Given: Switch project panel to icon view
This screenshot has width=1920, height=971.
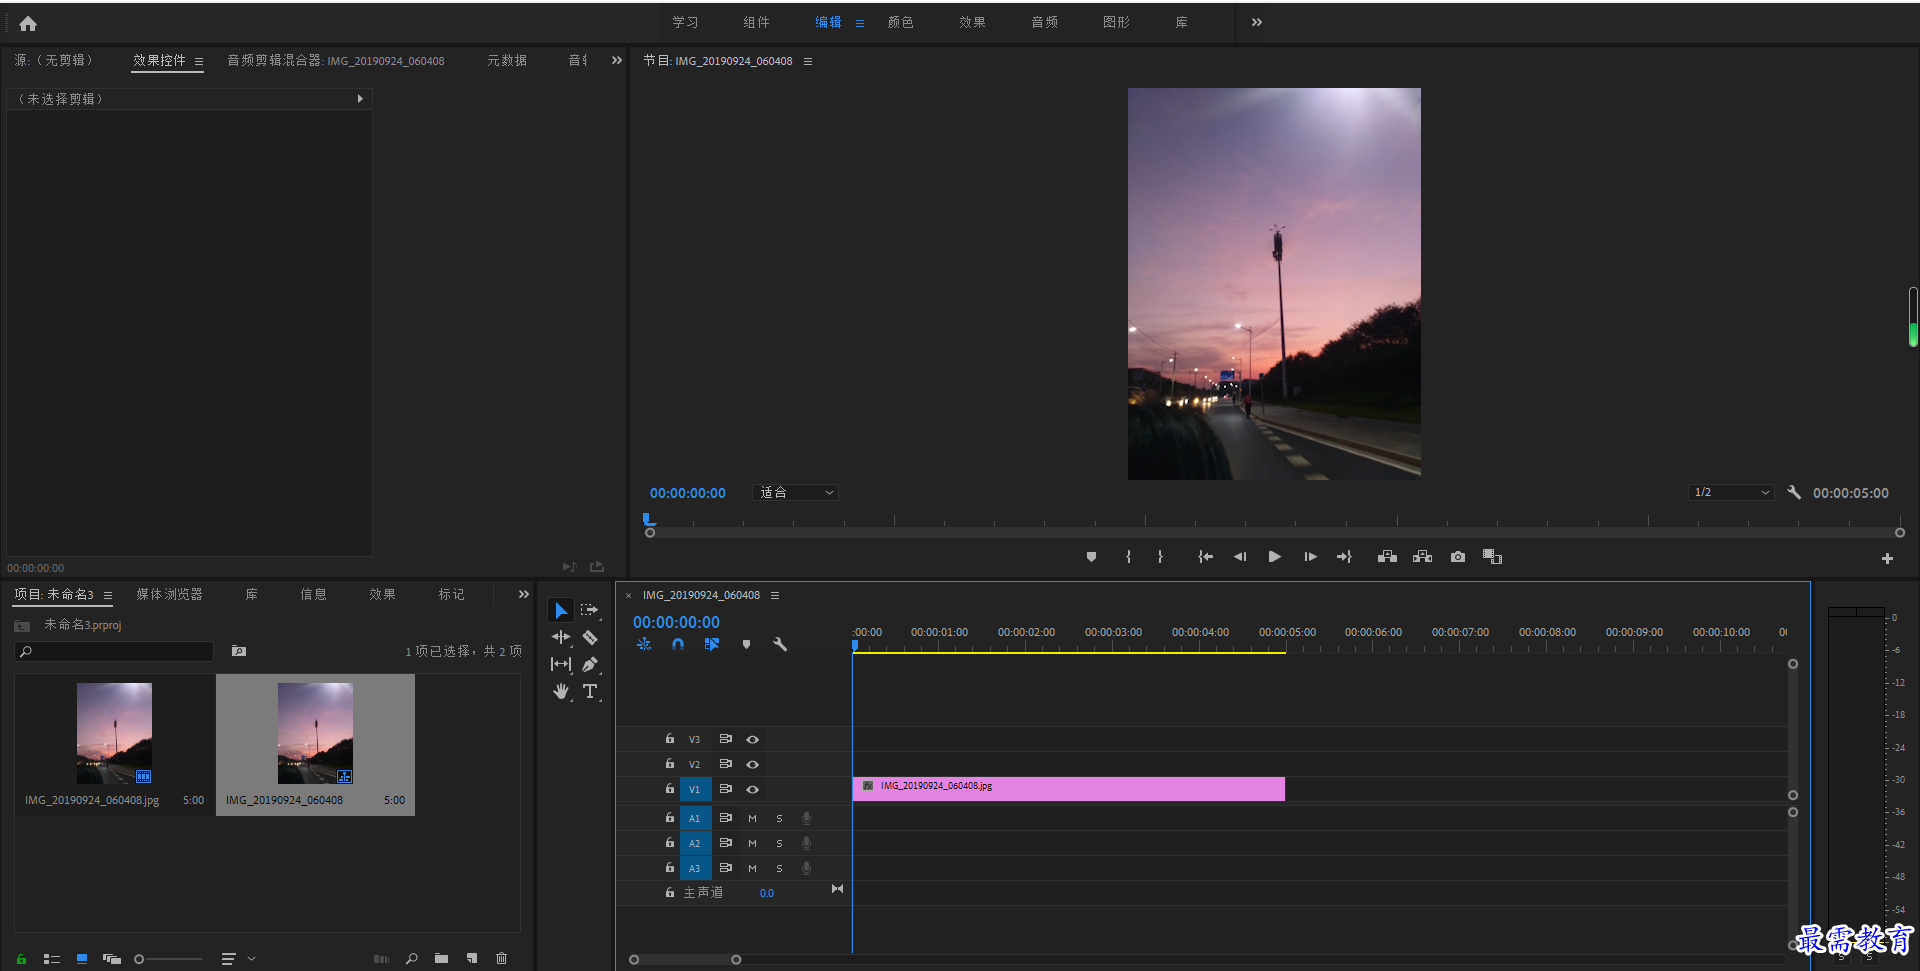Looking at the screenshot, I should point(82,959).
